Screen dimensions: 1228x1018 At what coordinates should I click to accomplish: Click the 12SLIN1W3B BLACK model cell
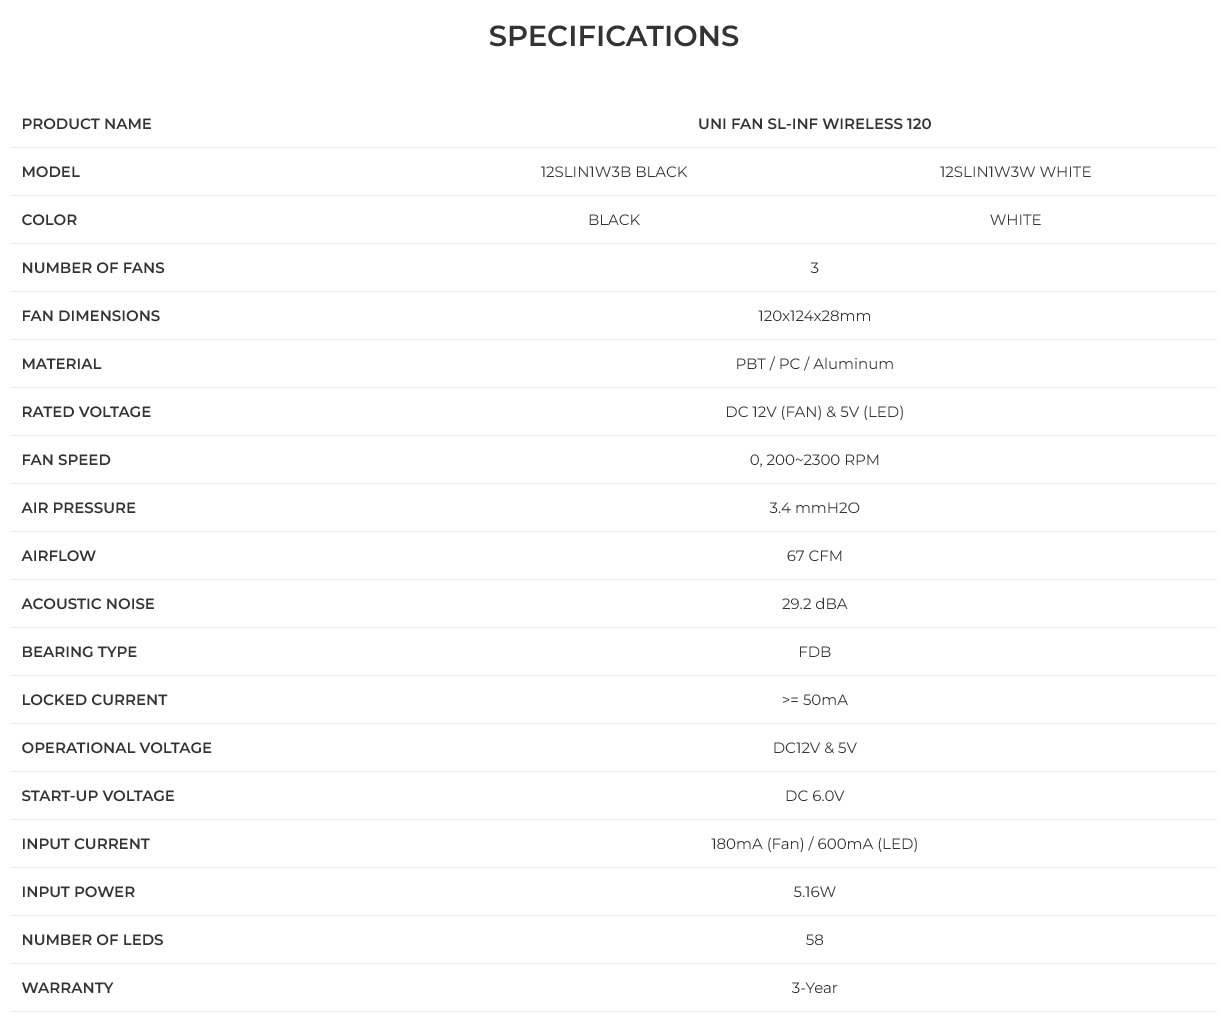(614, 172)
